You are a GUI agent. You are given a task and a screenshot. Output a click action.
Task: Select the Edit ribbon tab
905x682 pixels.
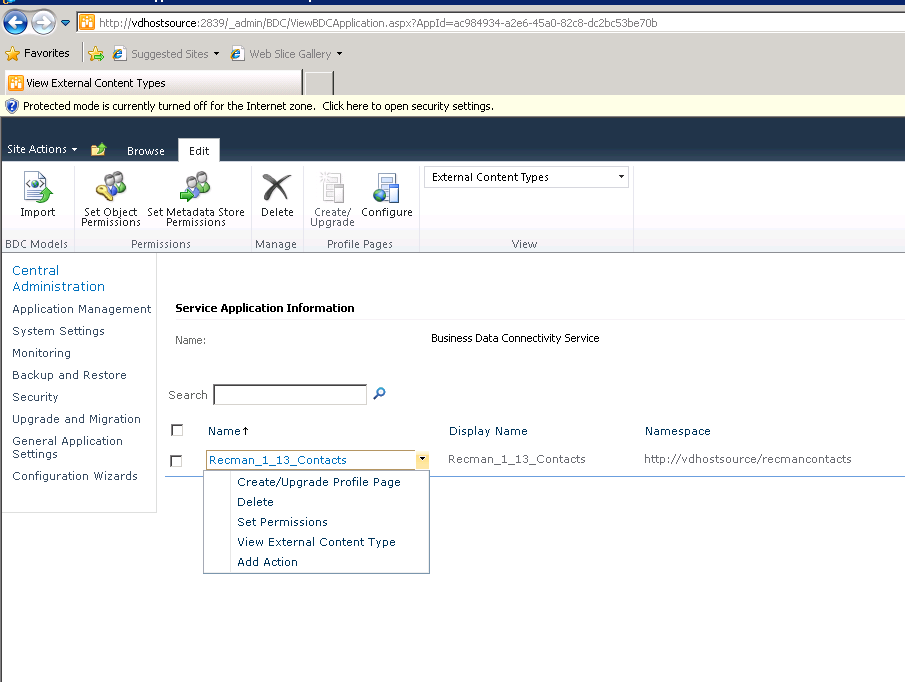coord(199,151)
